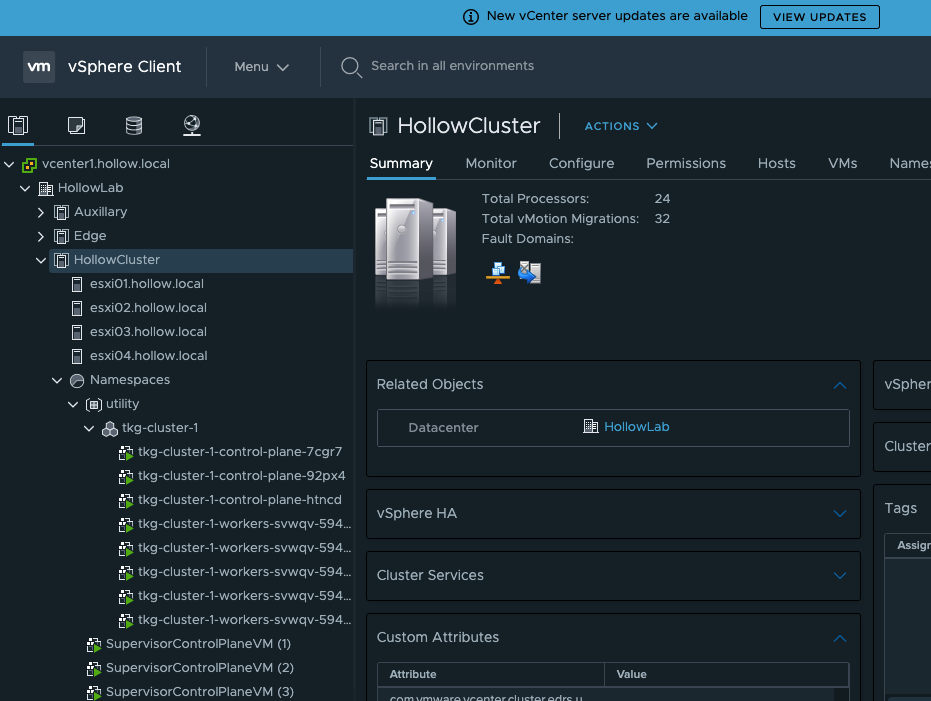Open the Menu dropdown

point(261,67)
